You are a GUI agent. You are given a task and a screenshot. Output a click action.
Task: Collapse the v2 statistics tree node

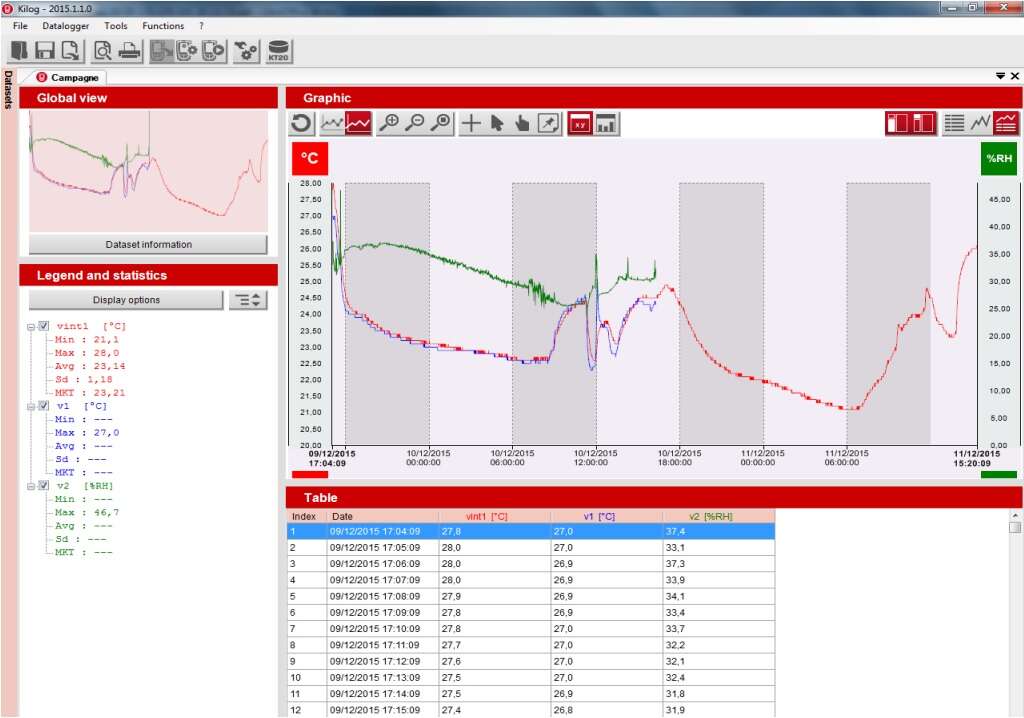point(31,485)
